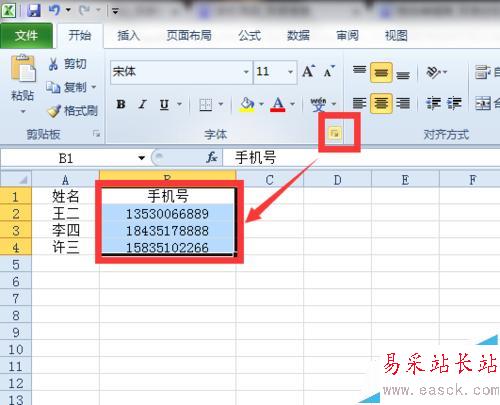Click the Align Text Left icon
500x405 pixels.
point(359,104)
